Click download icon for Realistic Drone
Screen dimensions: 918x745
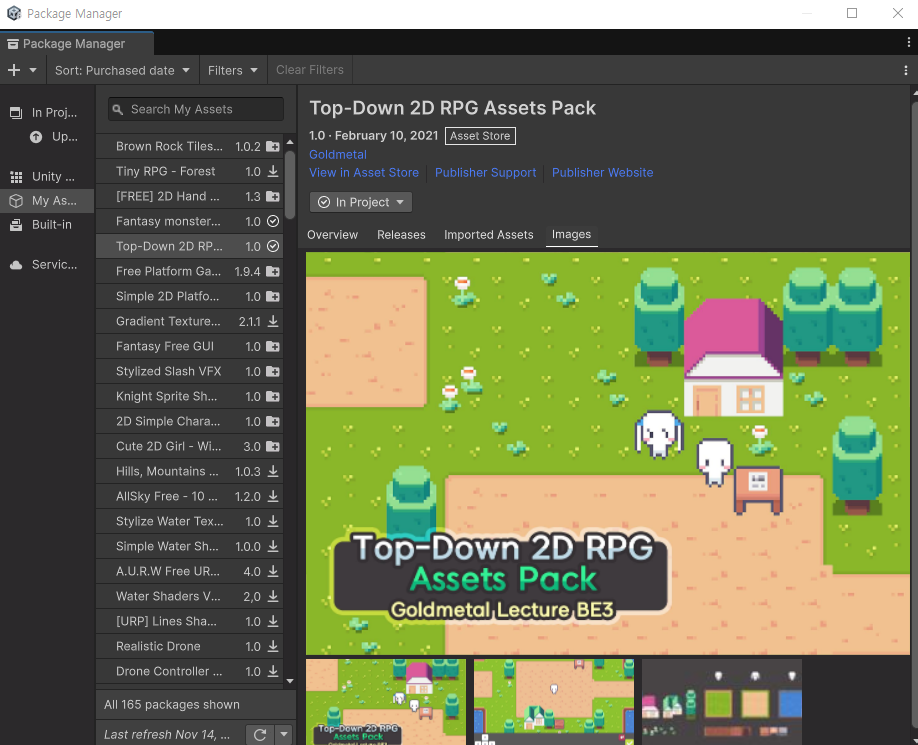click(x=273, y=646)
